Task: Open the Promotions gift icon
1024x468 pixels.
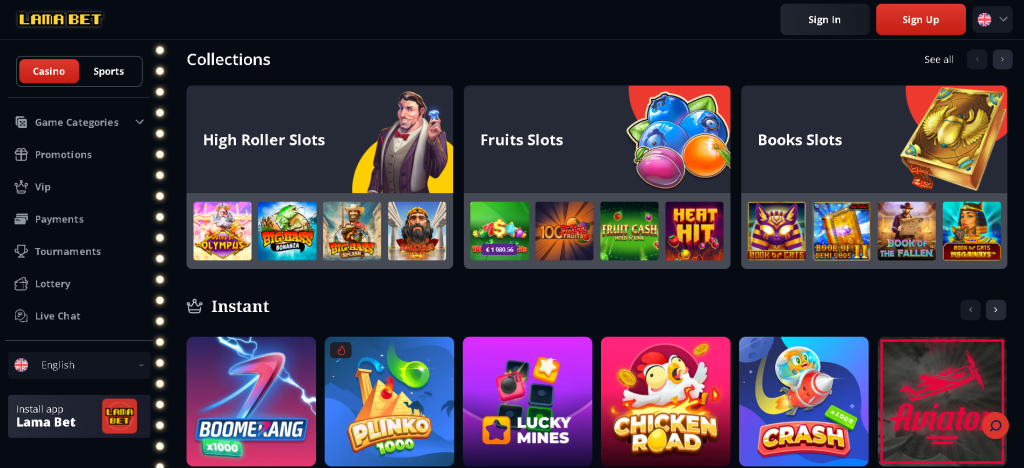Action: click(22, 155)
